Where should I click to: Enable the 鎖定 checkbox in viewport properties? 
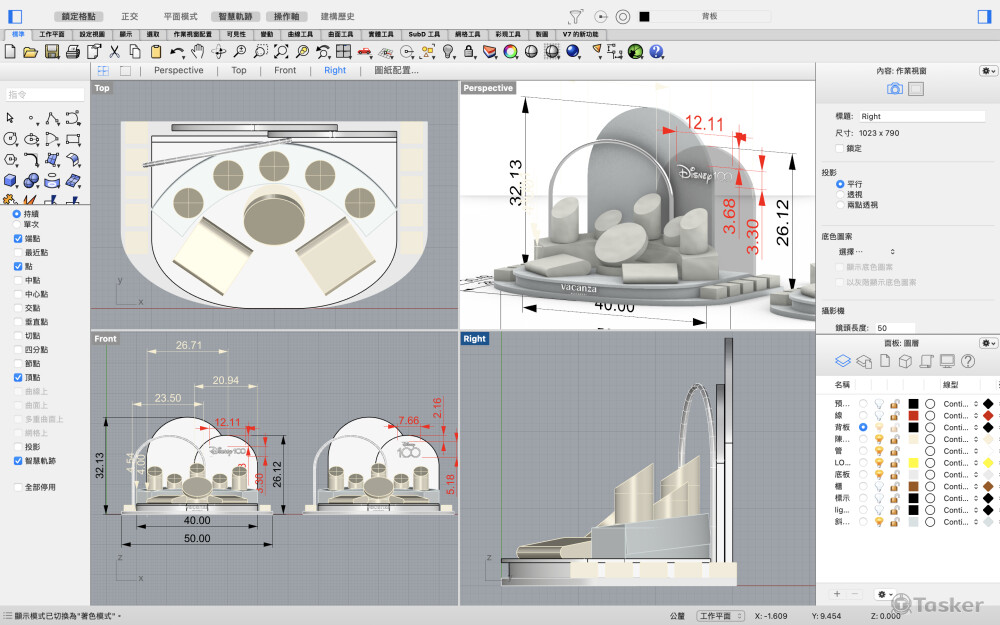coord(840,148)
